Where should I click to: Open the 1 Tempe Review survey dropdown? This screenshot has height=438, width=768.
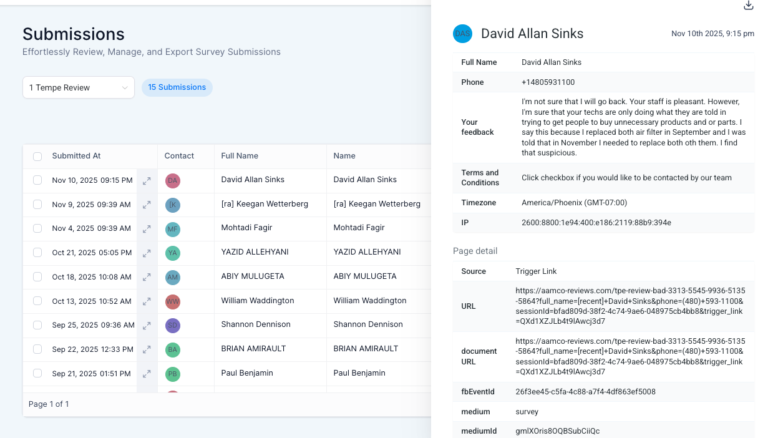coord(78,88)
